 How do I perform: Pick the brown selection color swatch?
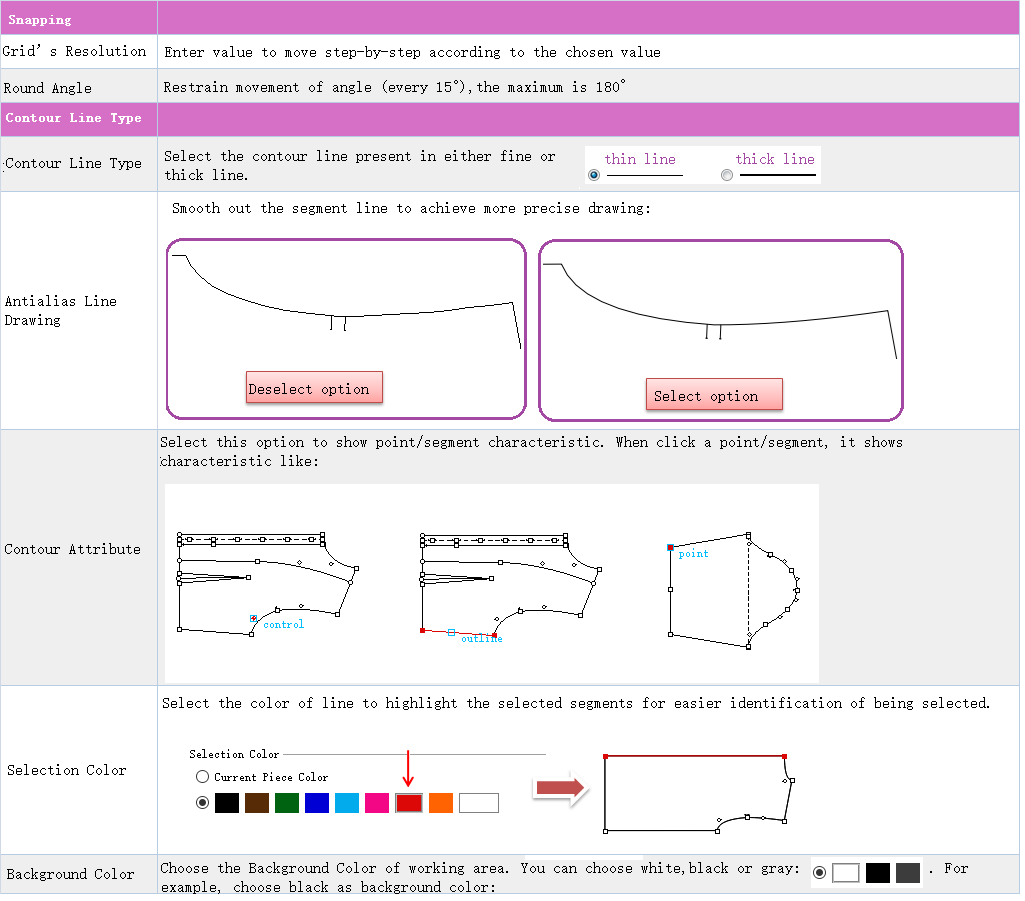pos(257,802)
